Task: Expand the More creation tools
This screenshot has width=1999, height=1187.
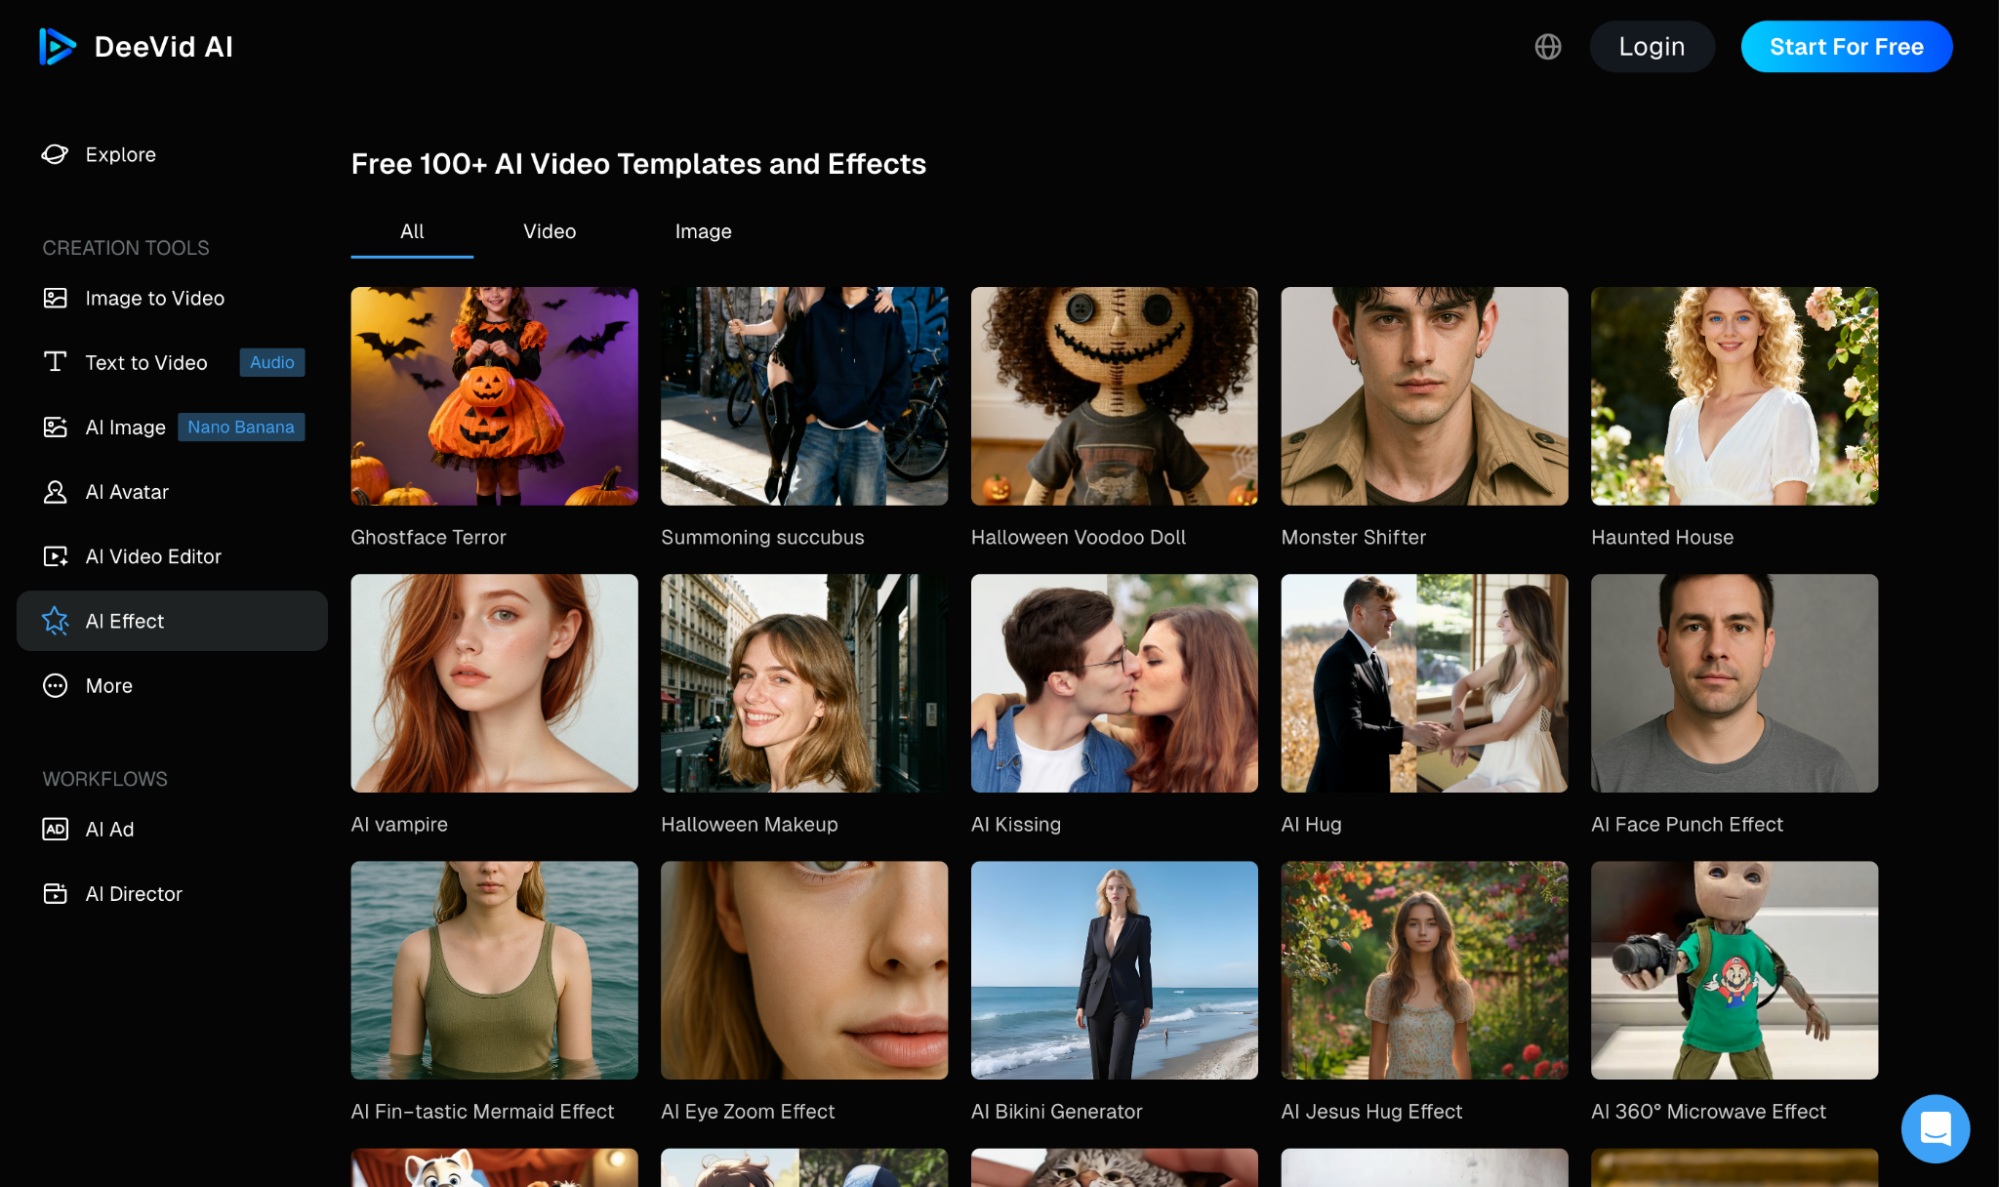Action: click(x=108, y=685)
